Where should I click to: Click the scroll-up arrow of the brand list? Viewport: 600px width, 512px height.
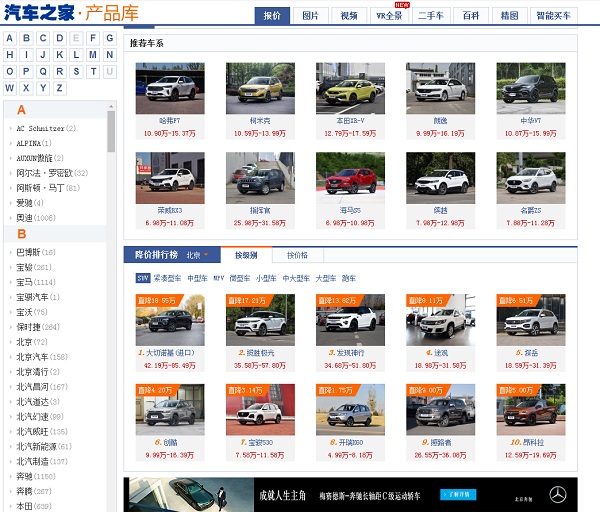point(111,106)
